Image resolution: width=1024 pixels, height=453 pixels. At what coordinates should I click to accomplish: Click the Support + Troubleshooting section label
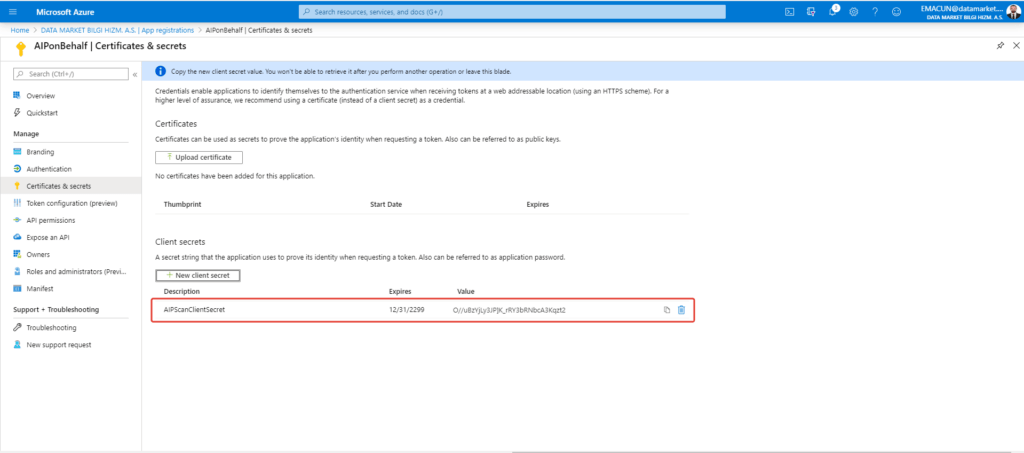(56, 309)
